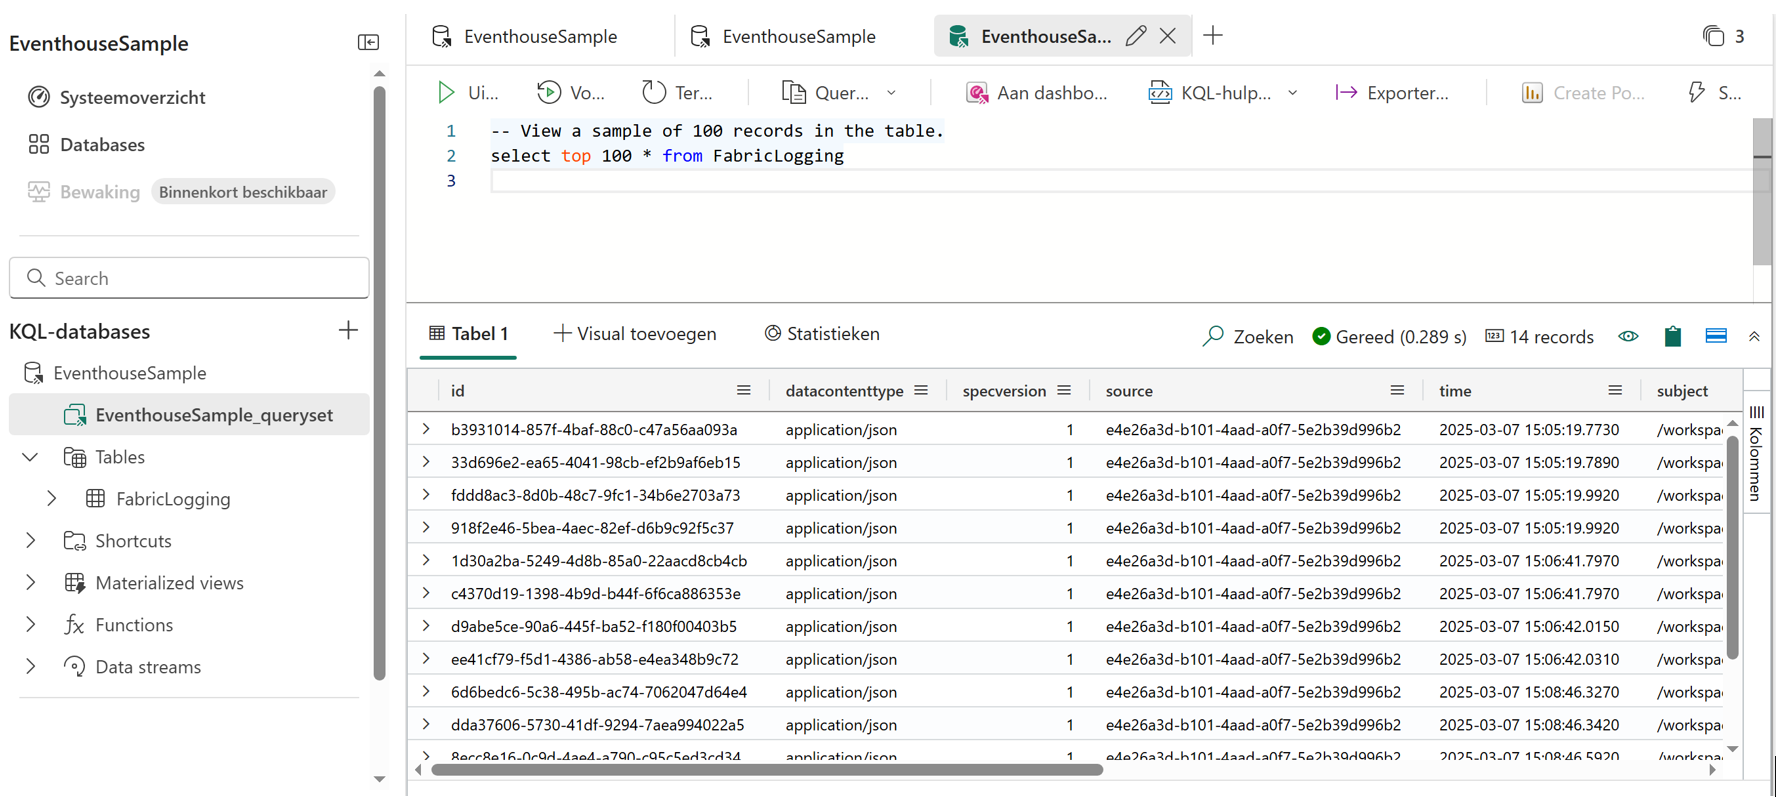The width and height of the screenshot is (1777, 801).
Task: Click into the Search field
Action: [189, 278]
